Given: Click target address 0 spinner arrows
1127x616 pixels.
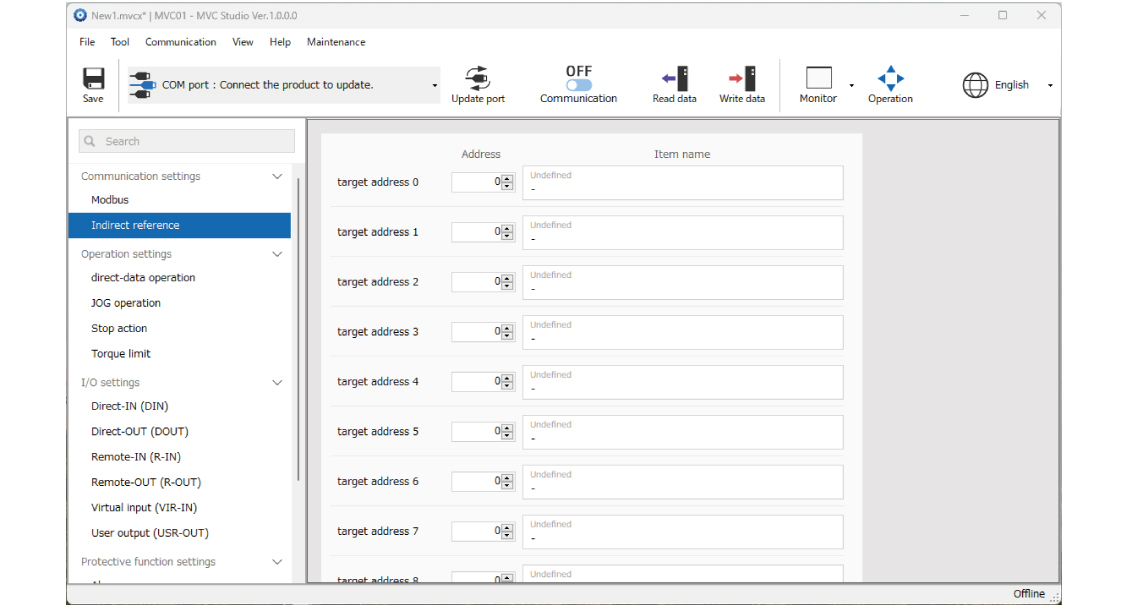Looking at the screenshot, I should point(507,183).
